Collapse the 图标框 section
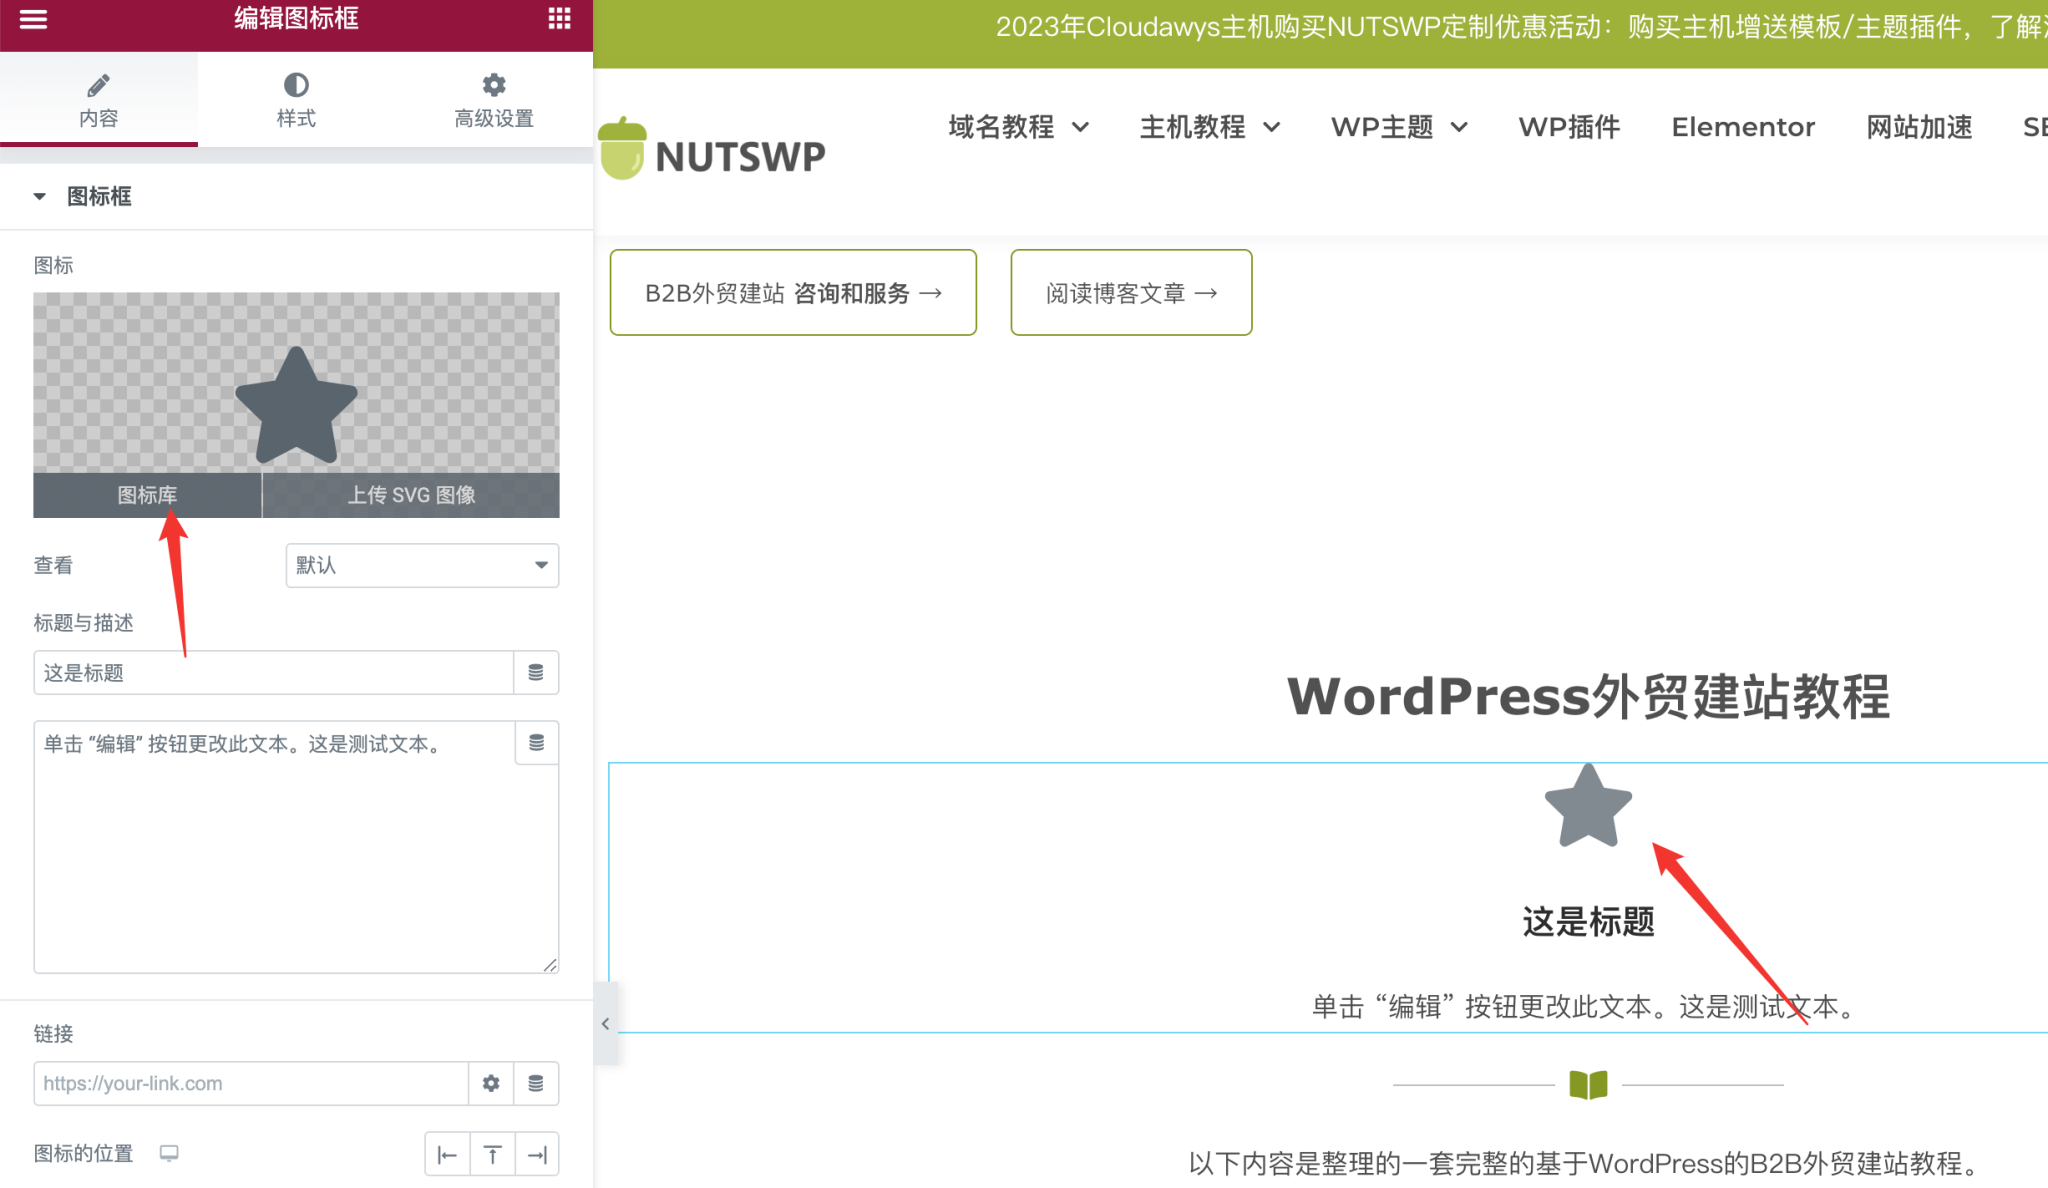This screenshot has width=2048, height=1188. tap(40, 196)
